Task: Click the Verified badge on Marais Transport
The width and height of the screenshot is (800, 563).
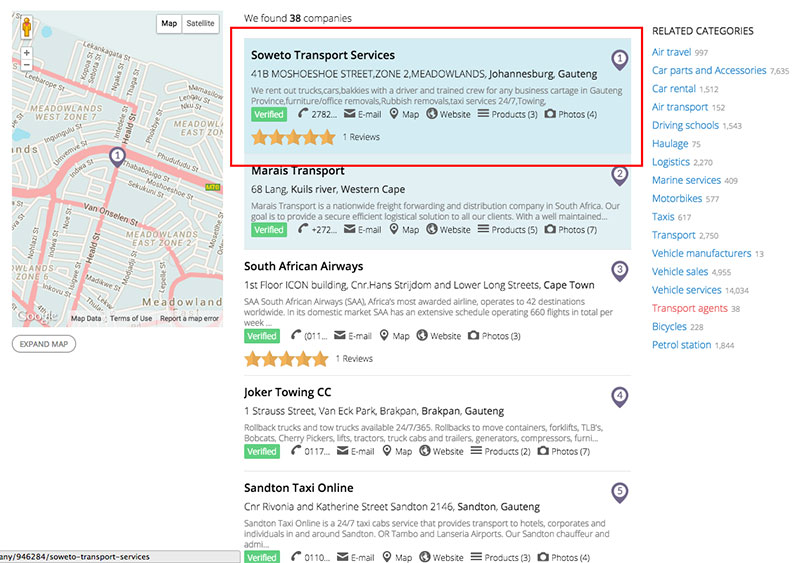Action: [x=269, y=230]
